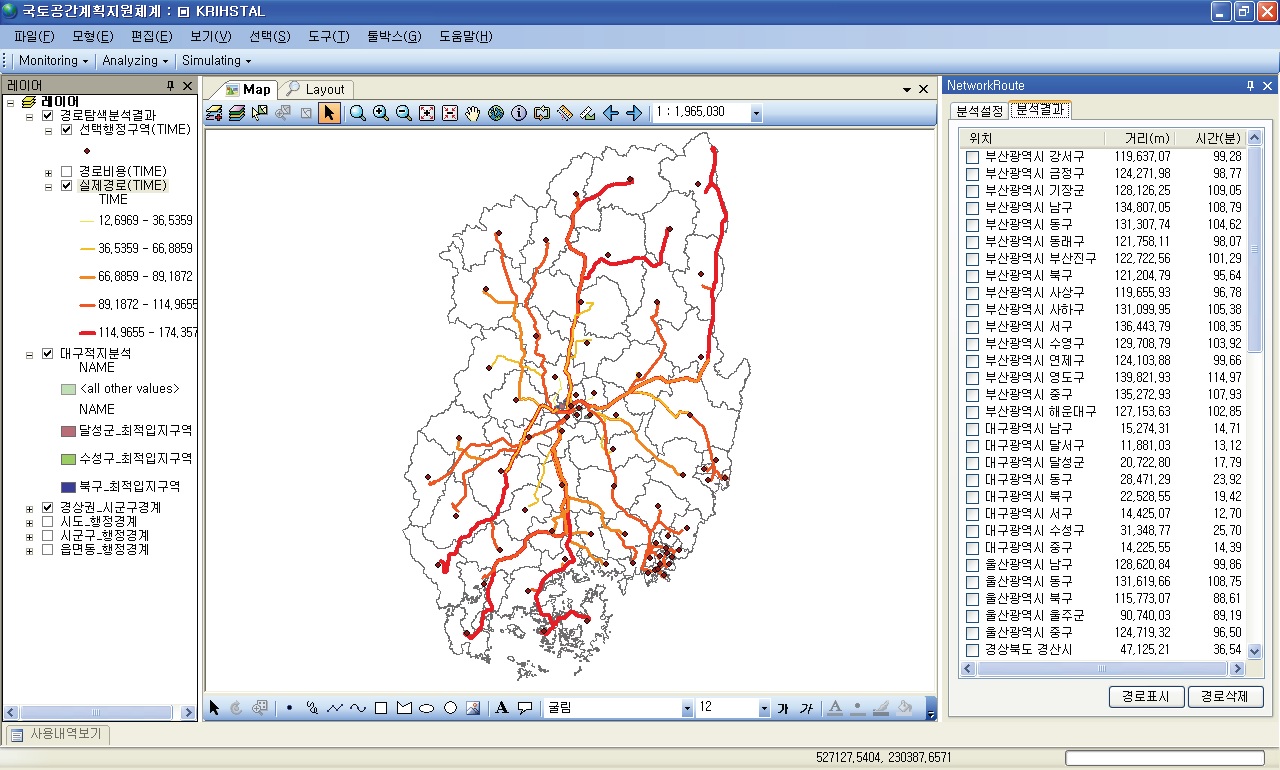Viewport: 1280px width, 770px height.
Task: Toggle the 경상권_시군구경계 layer checkbox
Action: [47, 508]
